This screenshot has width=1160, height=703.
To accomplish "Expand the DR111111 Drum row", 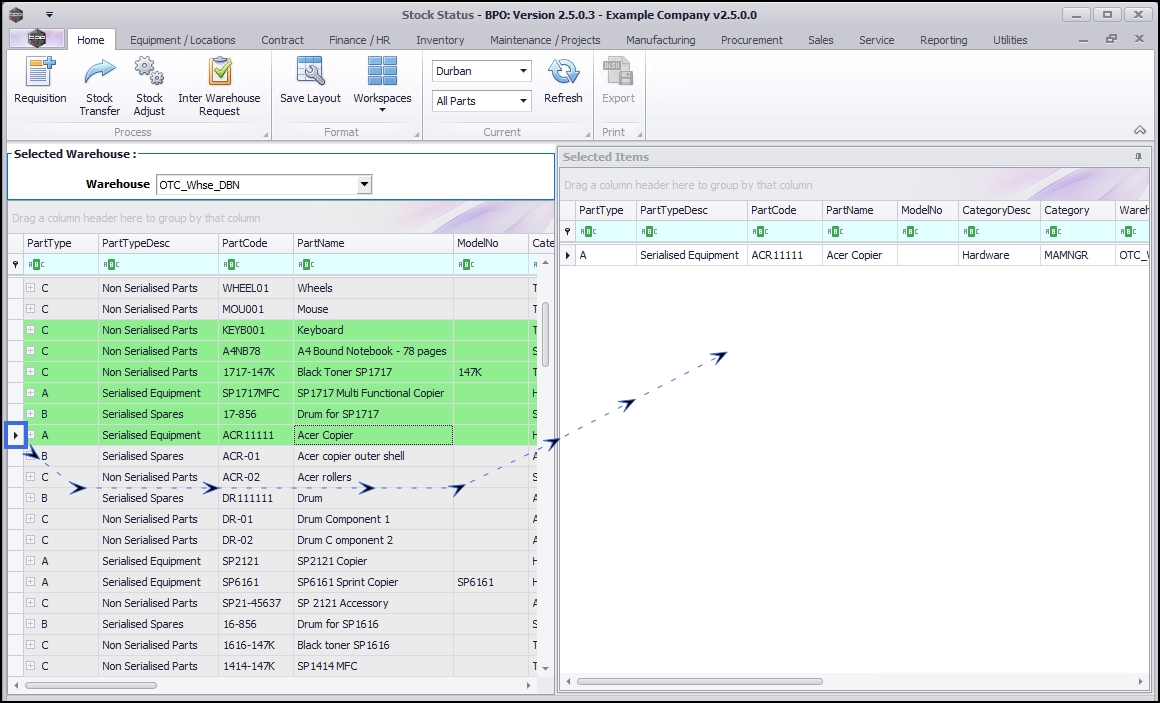I will click(x=30, y=498).
